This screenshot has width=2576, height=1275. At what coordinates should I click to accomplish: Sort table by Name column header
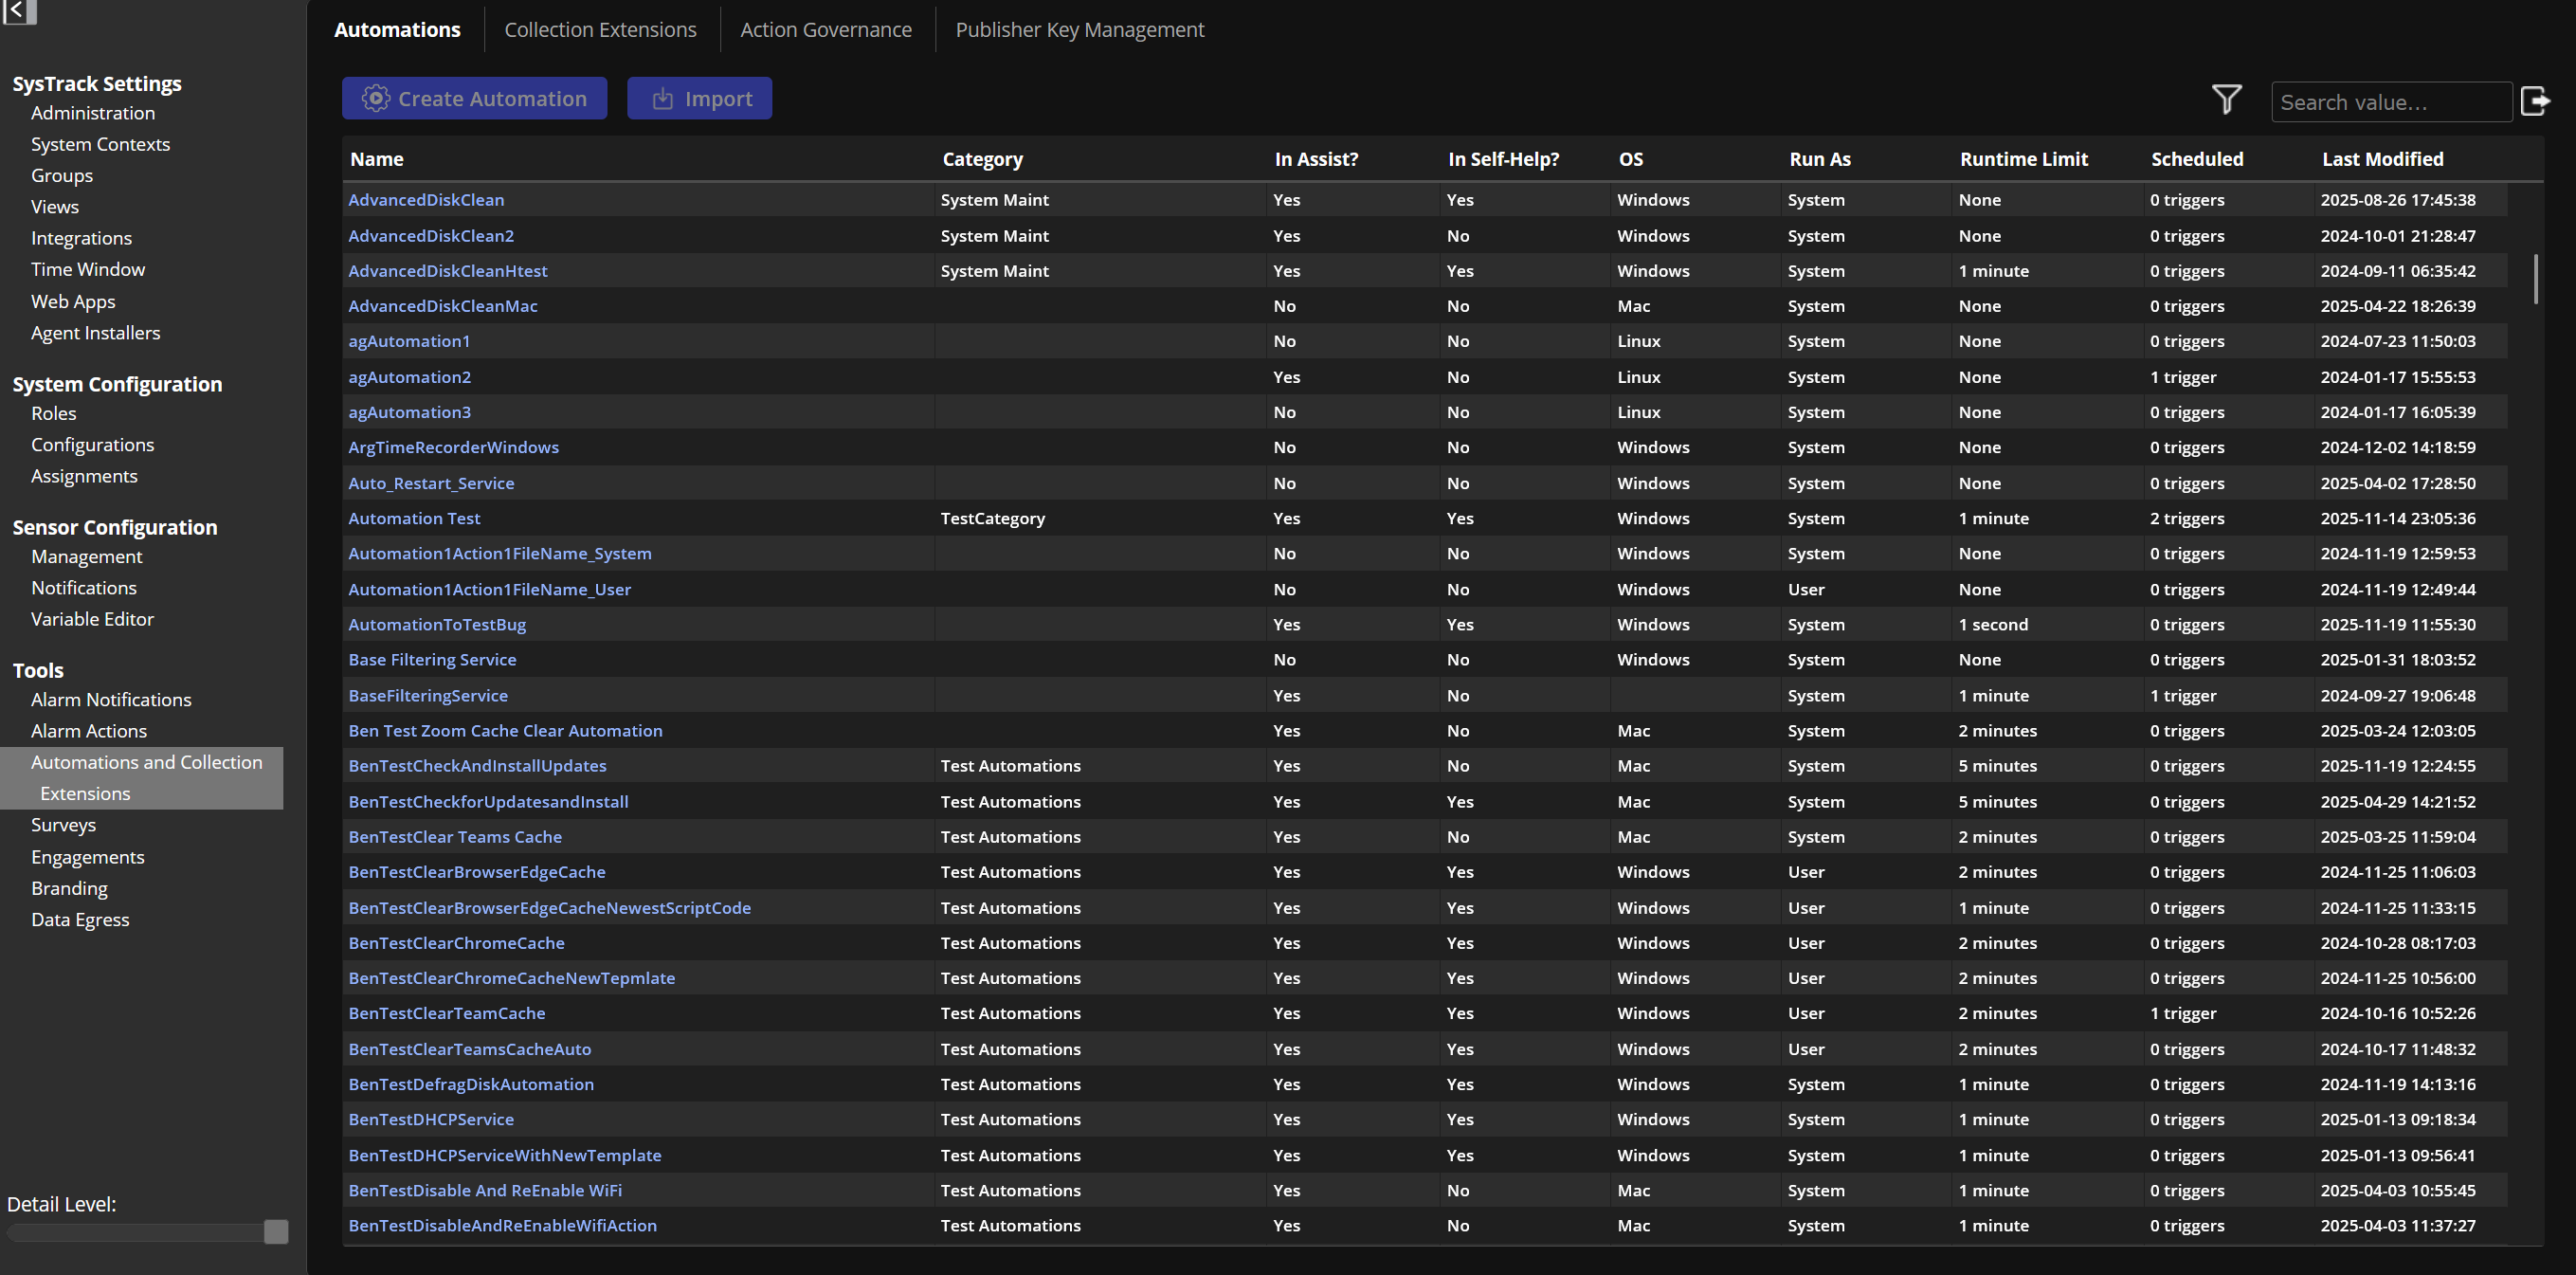pyautogui.click(x=377, y=159)
